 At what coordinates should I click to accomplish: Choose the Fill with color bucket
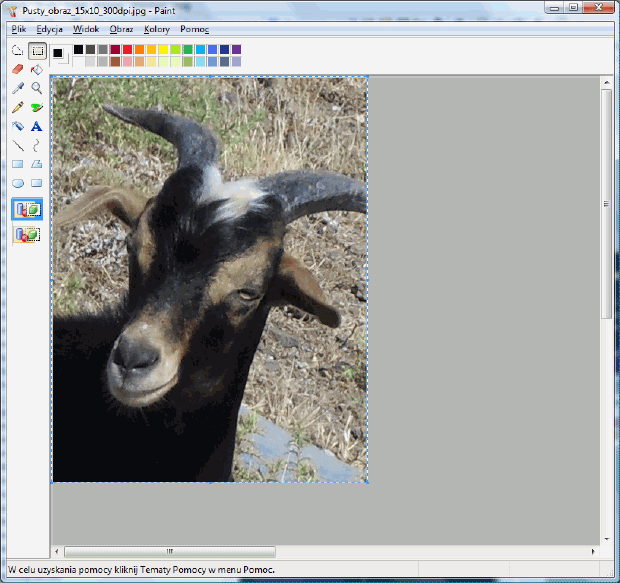[37, 69]
